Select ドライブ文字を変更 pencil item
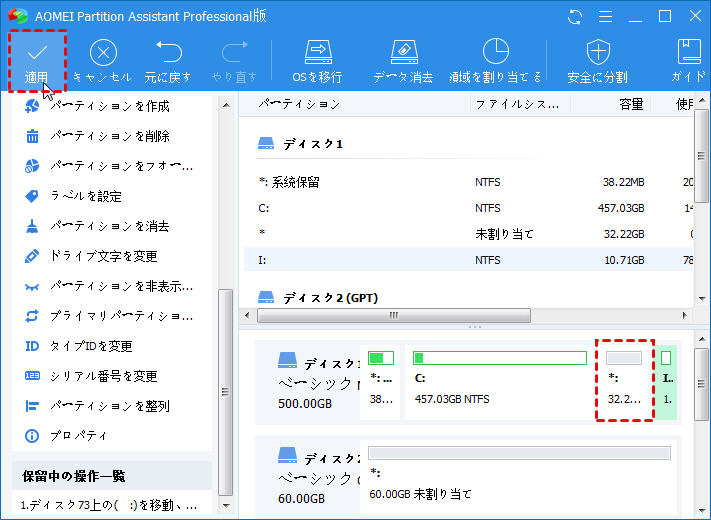 coord(91,256)
